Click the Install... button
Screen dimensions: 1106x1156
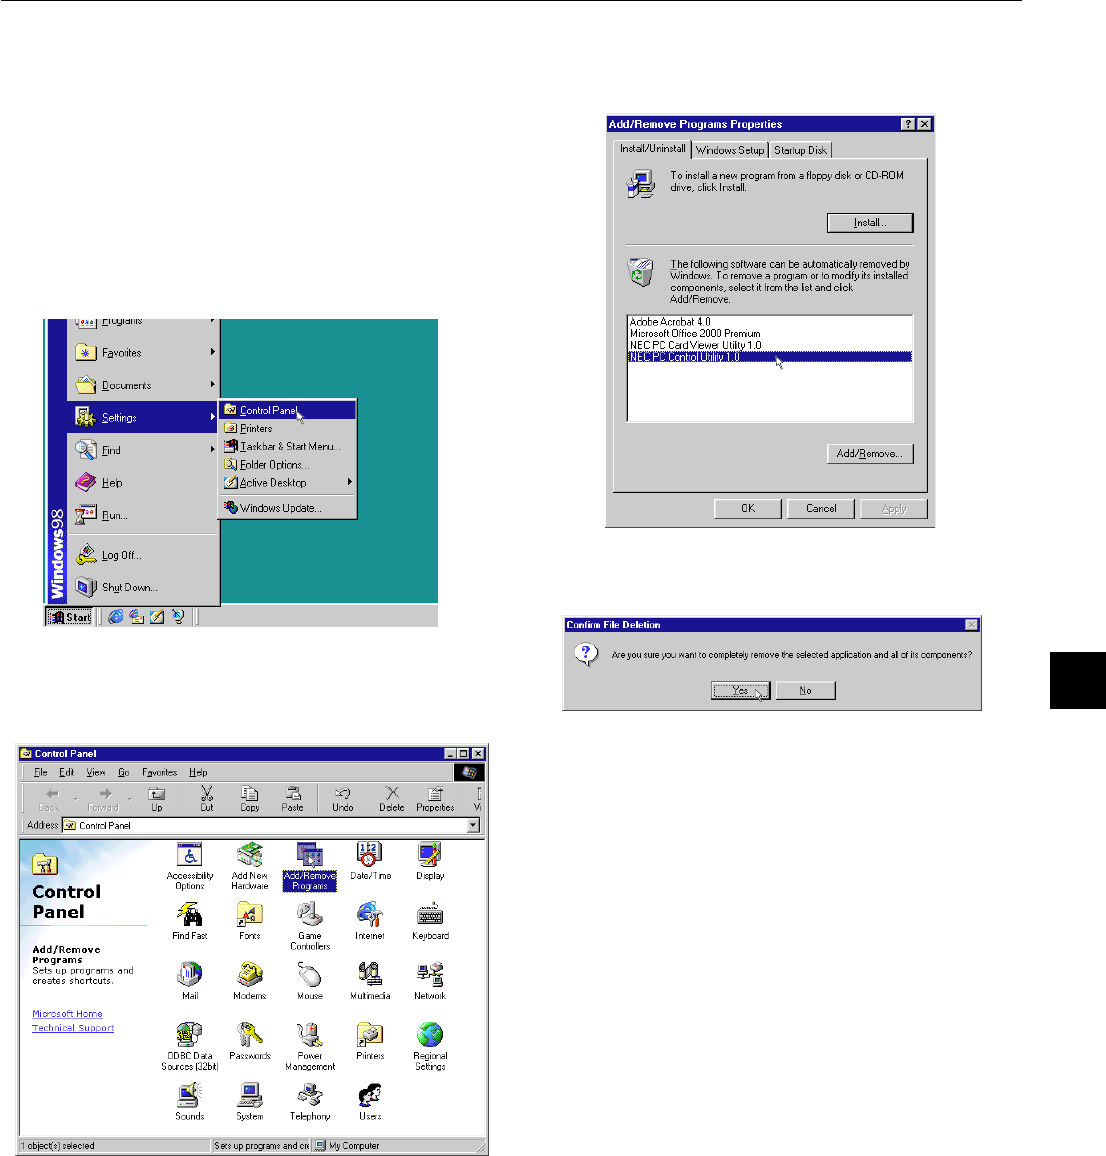click(870, 223)
